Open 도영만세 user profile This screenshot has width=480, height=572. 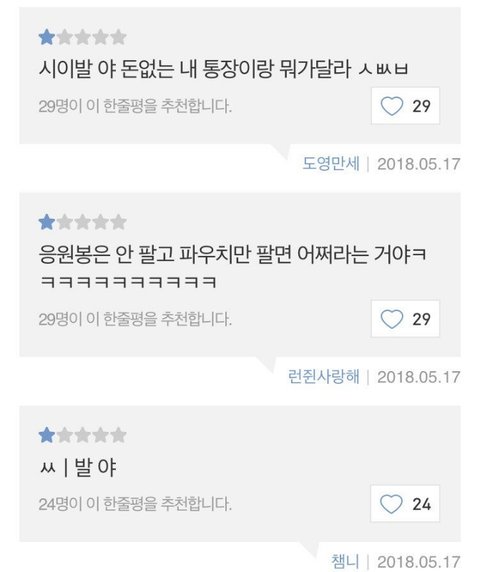(331, 163)
